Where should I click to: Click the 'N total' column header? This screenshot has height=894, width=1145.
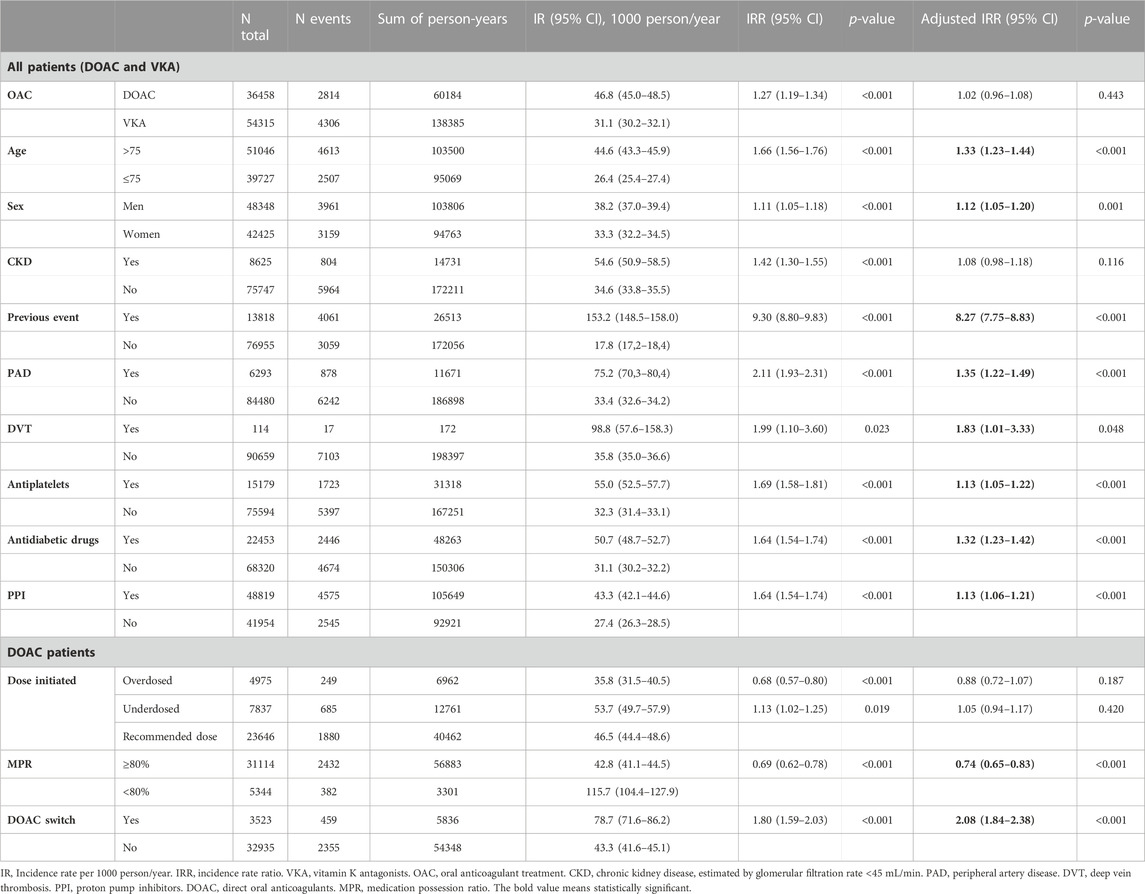click(255, 27)
